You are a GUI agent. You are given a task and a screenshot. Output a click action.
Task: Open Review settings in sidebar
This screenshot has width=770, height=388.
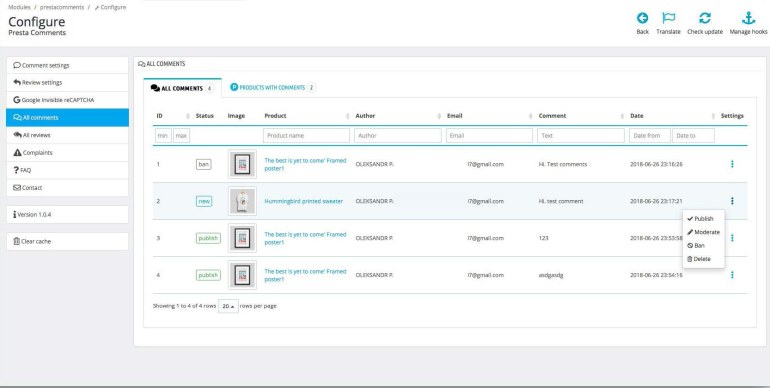(x=67, y=83)
